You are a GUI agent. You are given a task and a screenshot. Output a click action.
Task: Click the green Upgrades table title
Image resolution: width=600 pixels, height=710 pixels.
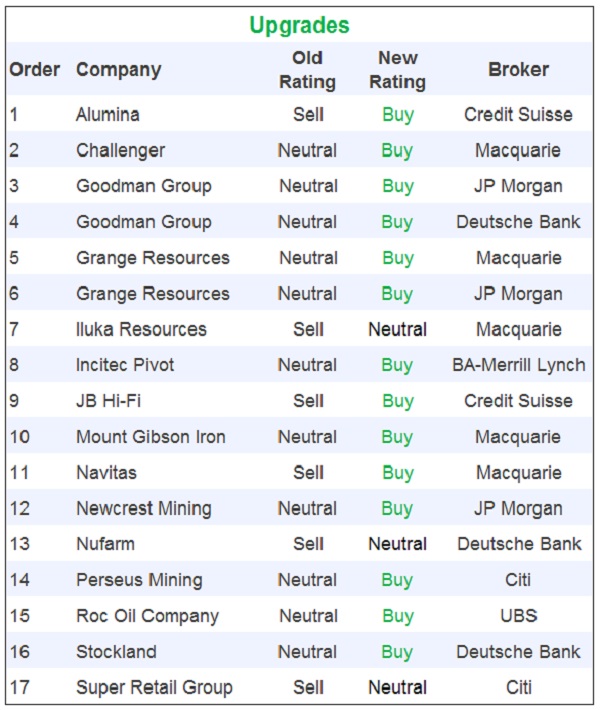coord(299,25)
